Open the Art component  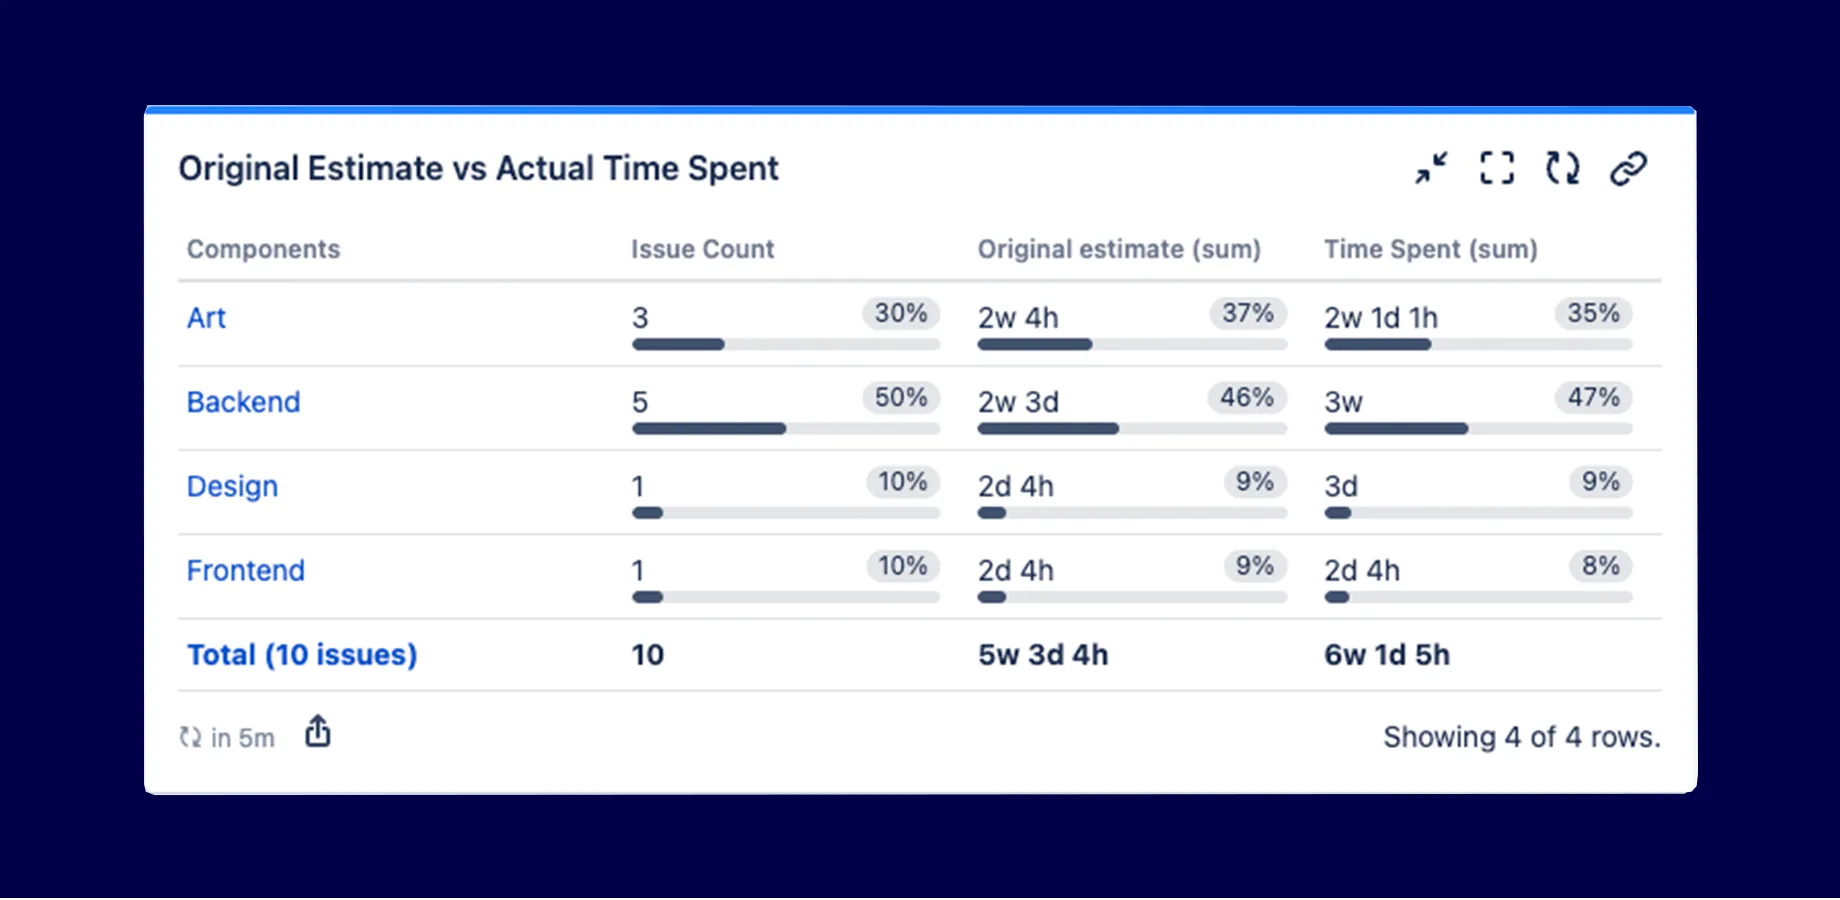click(x=206, y=318)
